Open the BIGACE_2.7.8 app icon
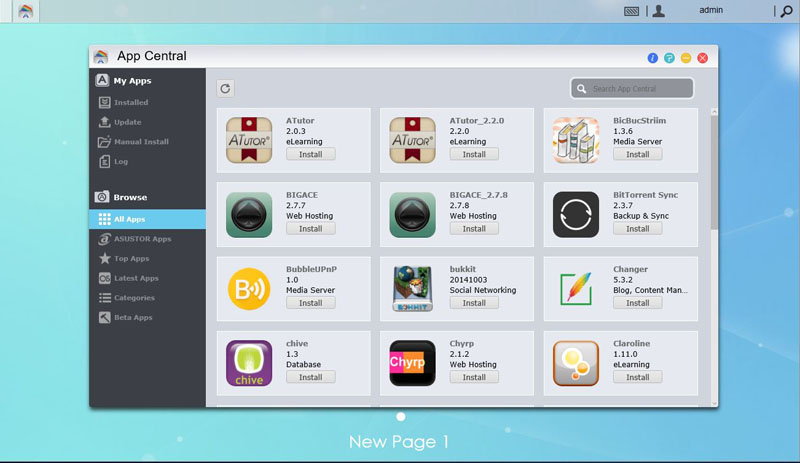The image size is (800, 463). point(412,214)
